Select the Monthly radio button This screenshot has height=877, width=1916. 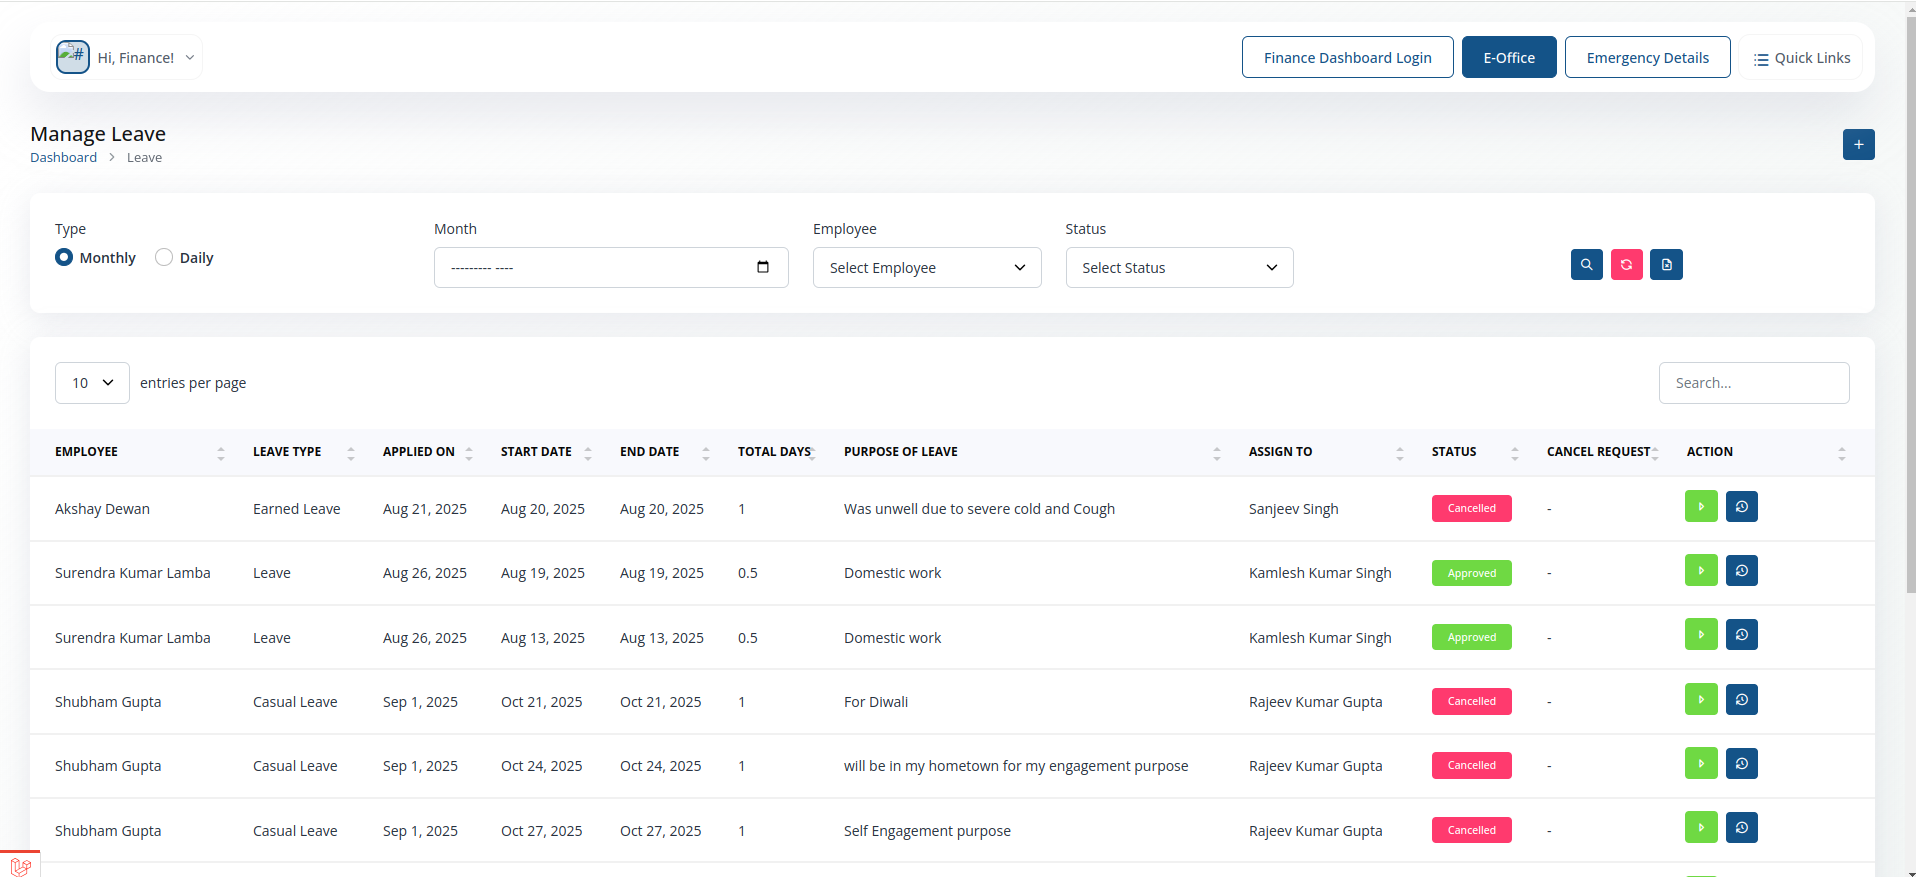tap(64, 257)
